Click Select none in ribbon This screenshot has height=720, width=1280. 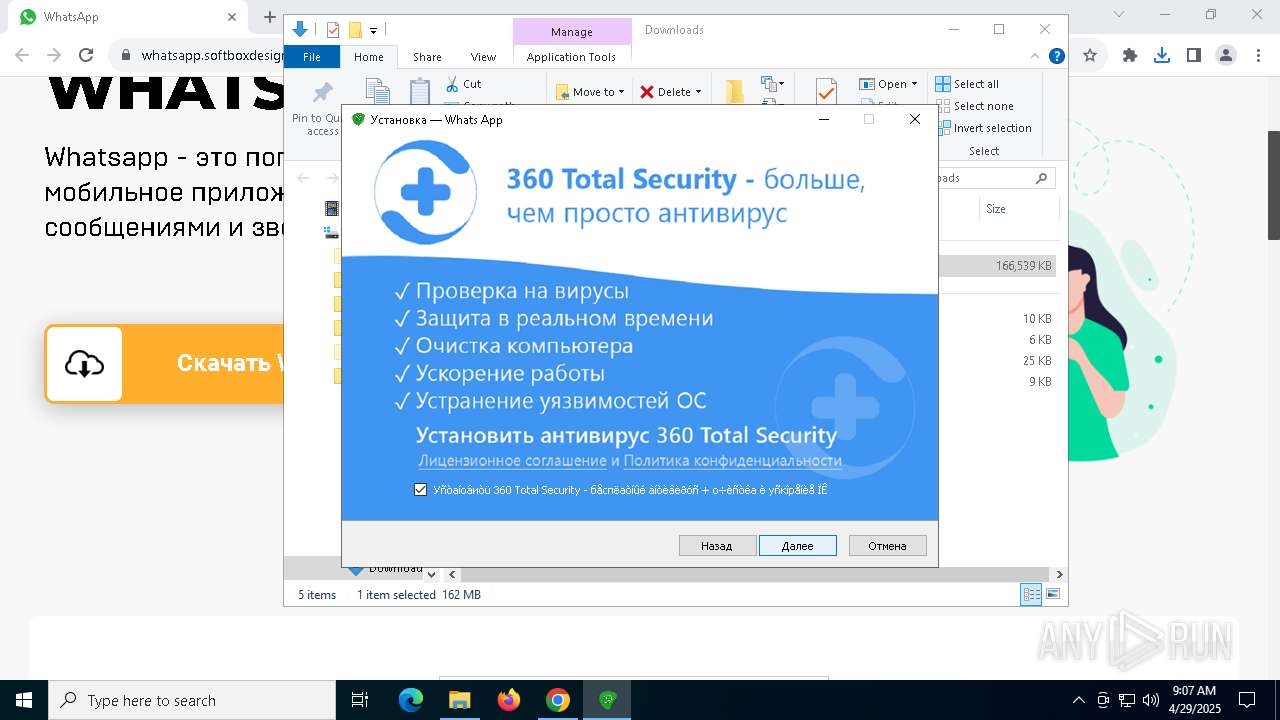(974, 106)
